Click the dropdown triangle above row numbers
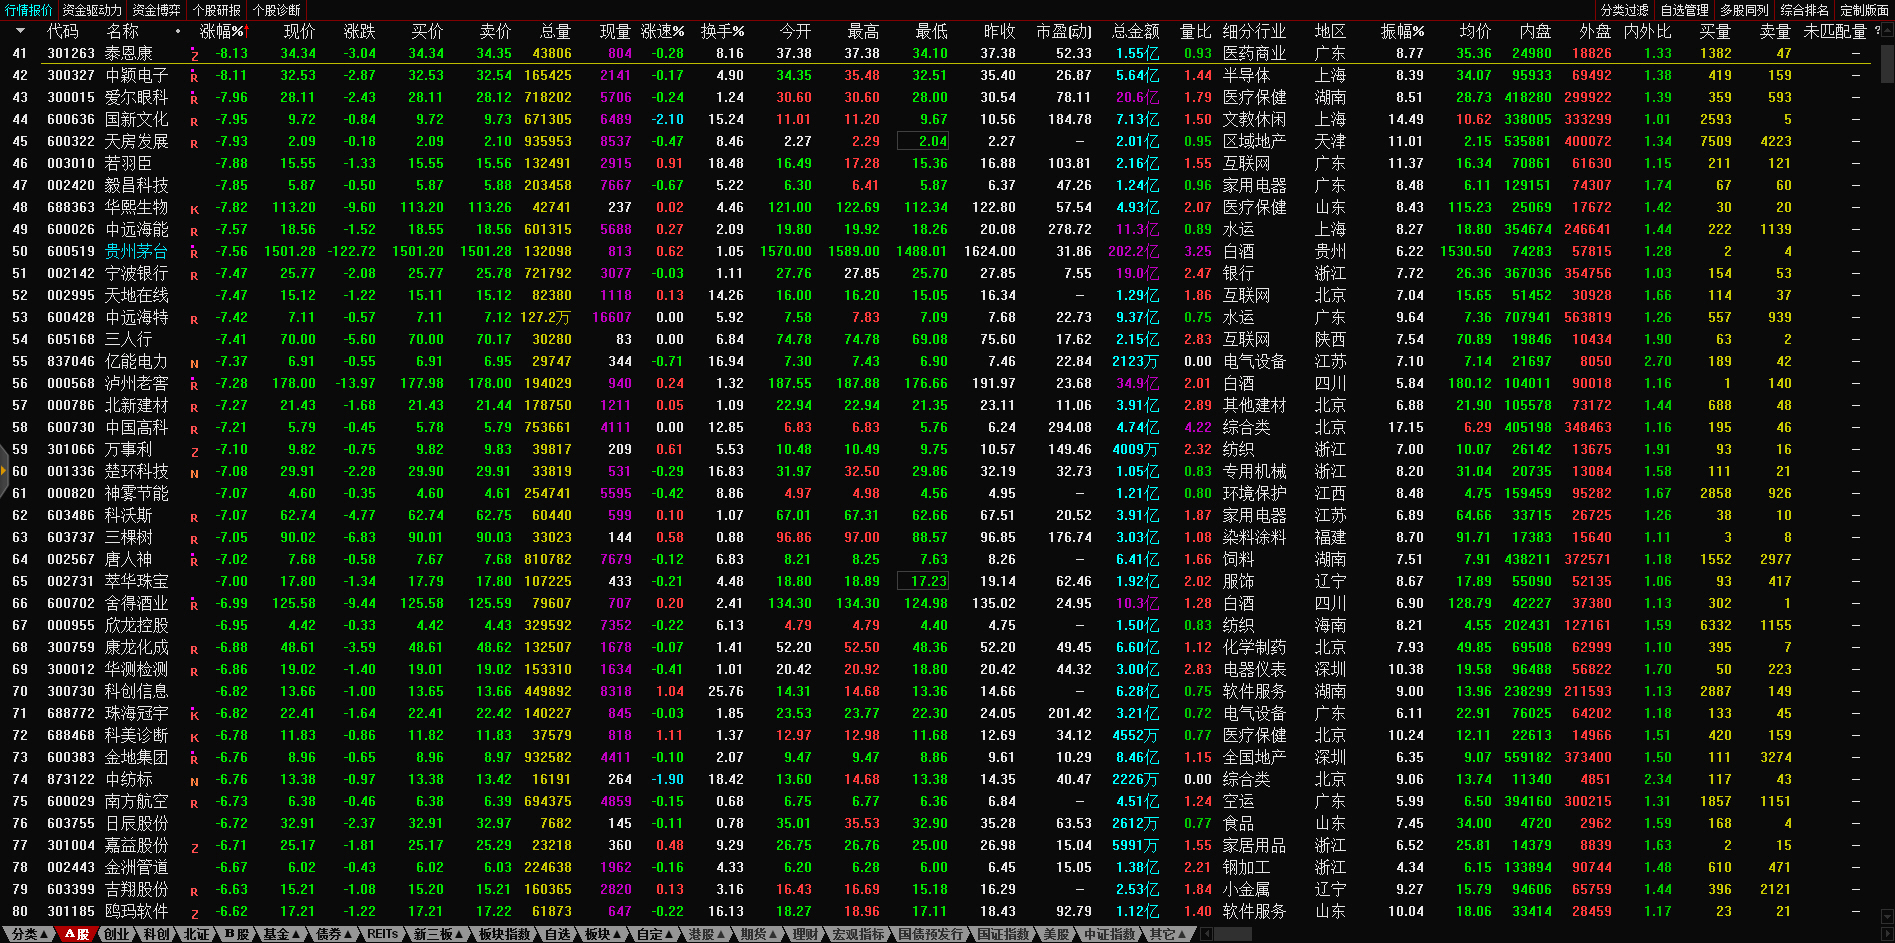This screenshot has width=1895, height=943. click(20, 32)
